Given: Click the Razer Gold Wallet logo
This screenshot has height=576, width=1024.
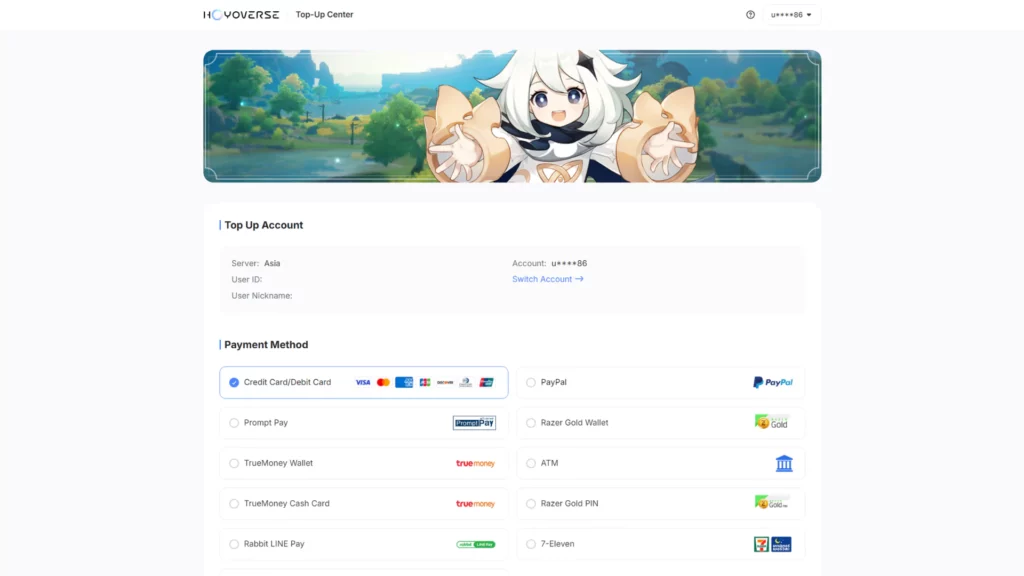Looking at the screenshot, I should tap(772, 423).
